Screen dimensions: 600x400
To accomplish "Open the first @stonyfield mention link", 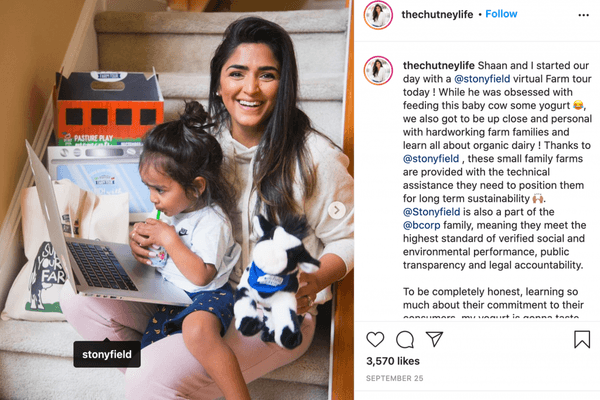I will (x=482, y=79).
